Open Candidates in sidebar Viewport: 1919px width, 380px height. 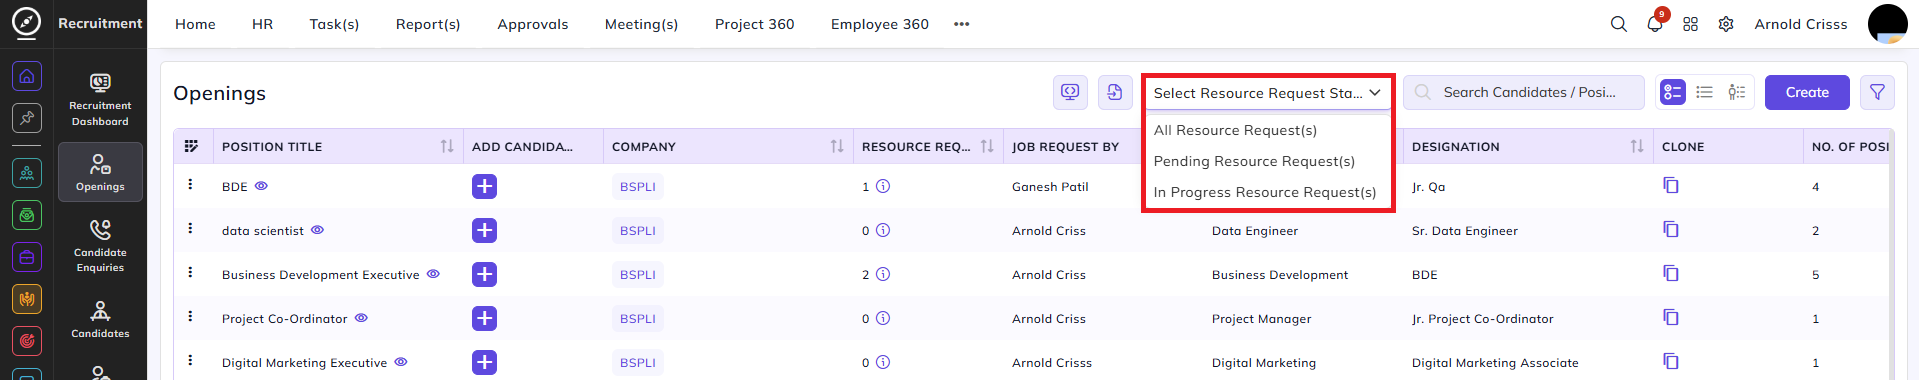pos(100,319)
